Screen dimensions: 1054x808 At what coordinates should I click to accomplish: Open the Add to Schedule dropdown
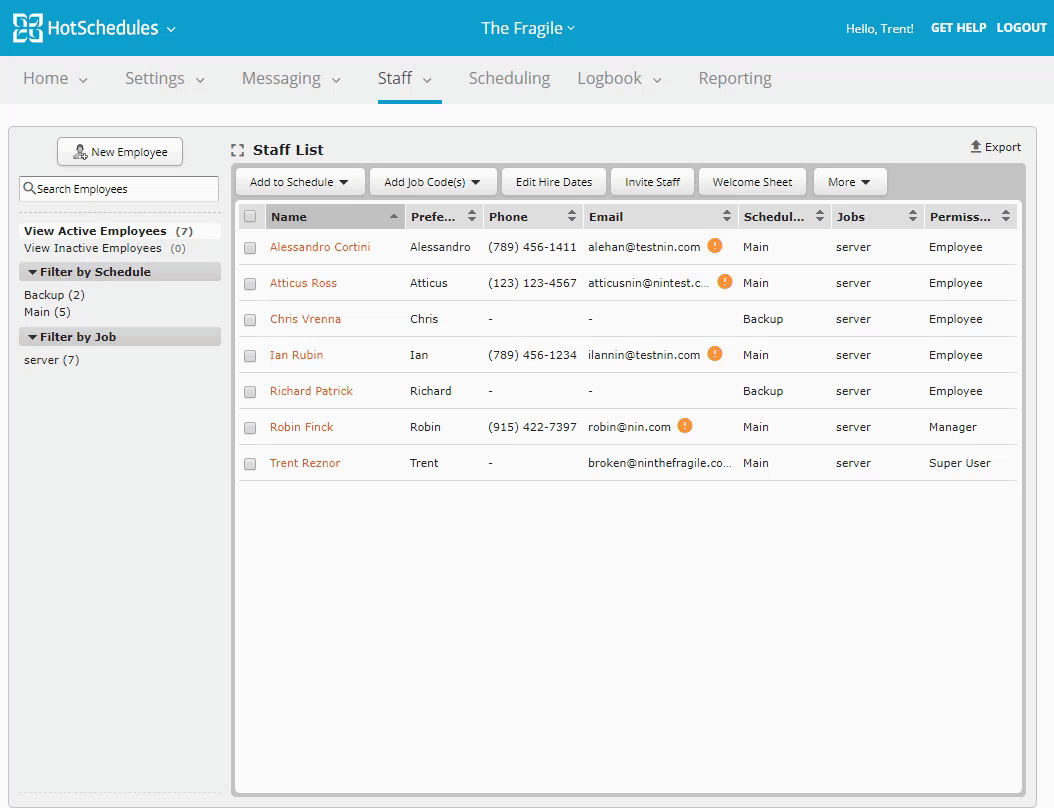coord(299,182)
